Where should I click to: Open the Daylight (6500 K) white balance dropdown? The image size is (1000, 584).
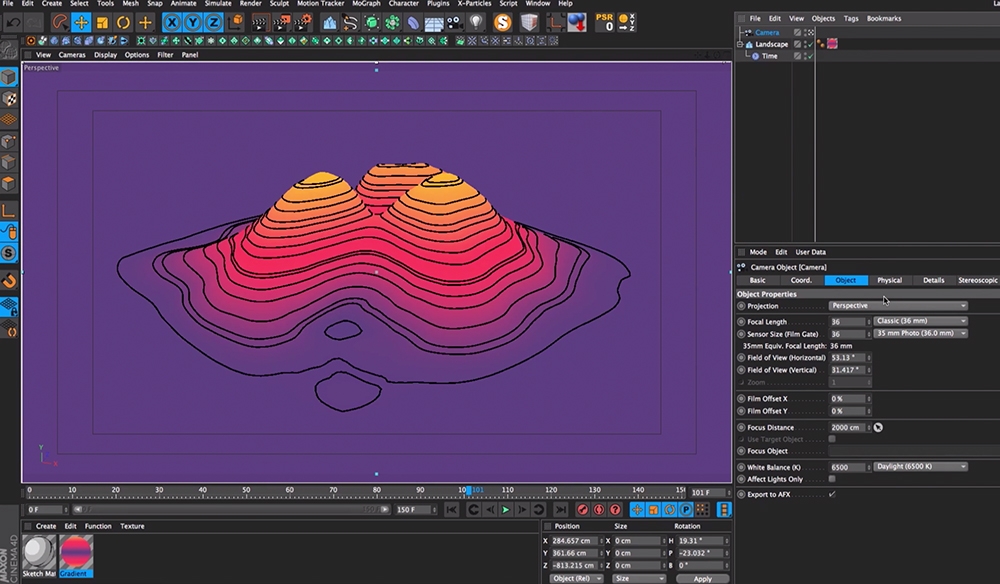click(919, 465)
